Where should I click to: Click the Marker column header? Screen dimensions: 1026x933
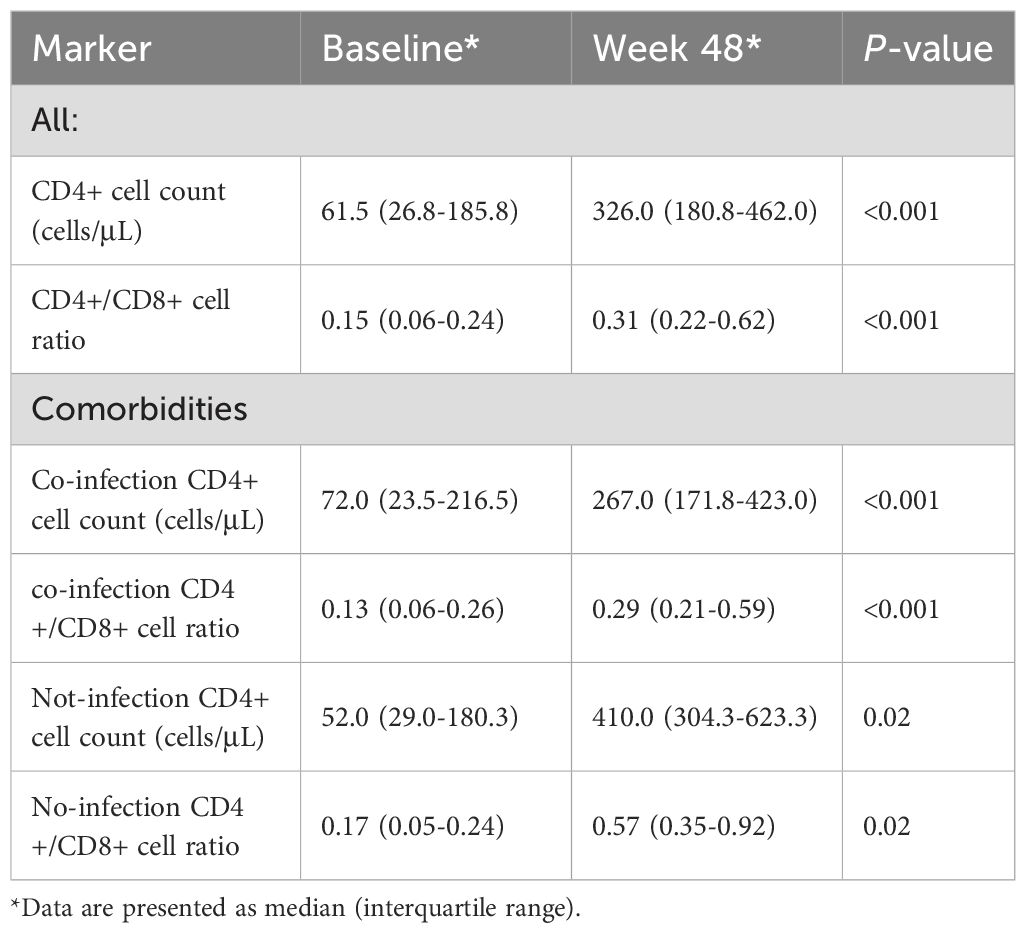pos(91,49)
